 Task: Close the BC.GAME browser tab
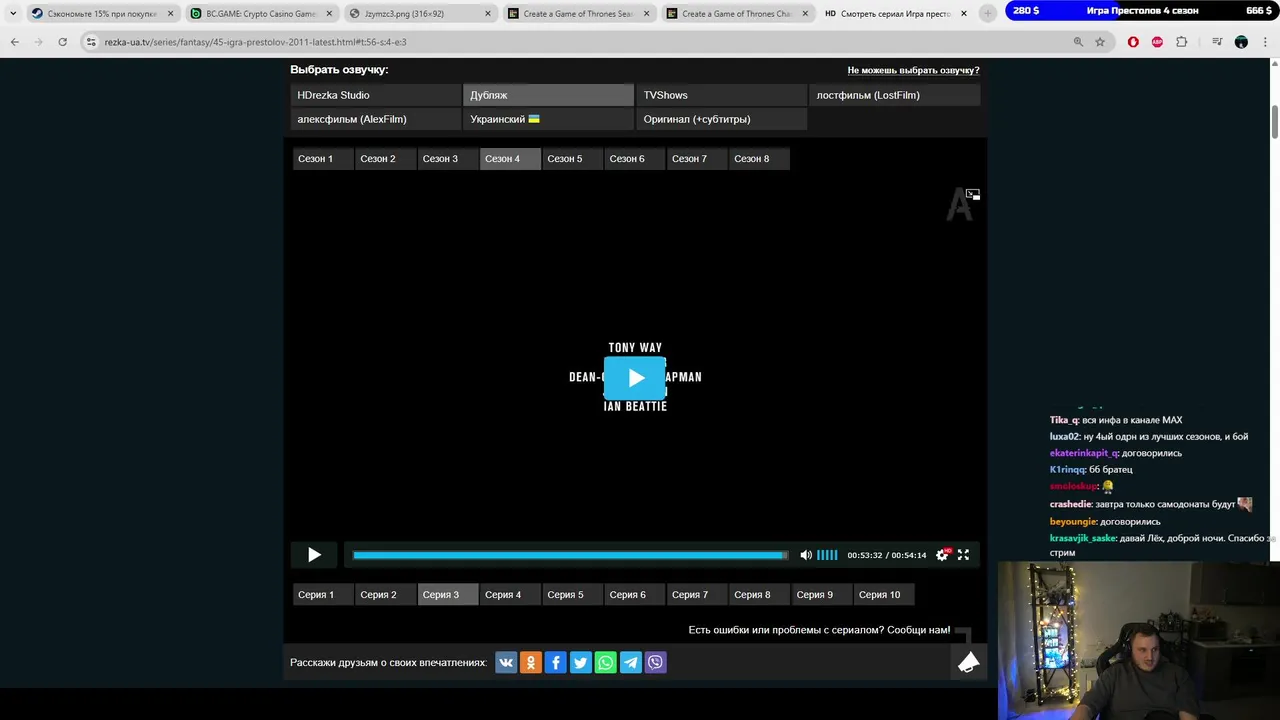pyautogui.click(x=329, y=14)
